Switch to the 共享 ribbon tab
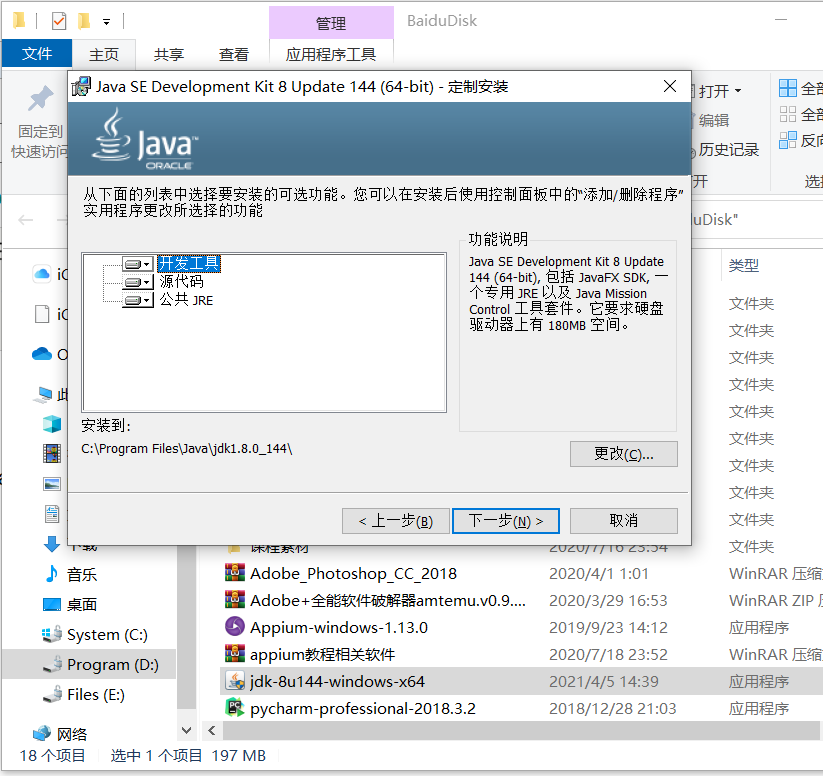This screenshot has height=776, width=823. 169,54
